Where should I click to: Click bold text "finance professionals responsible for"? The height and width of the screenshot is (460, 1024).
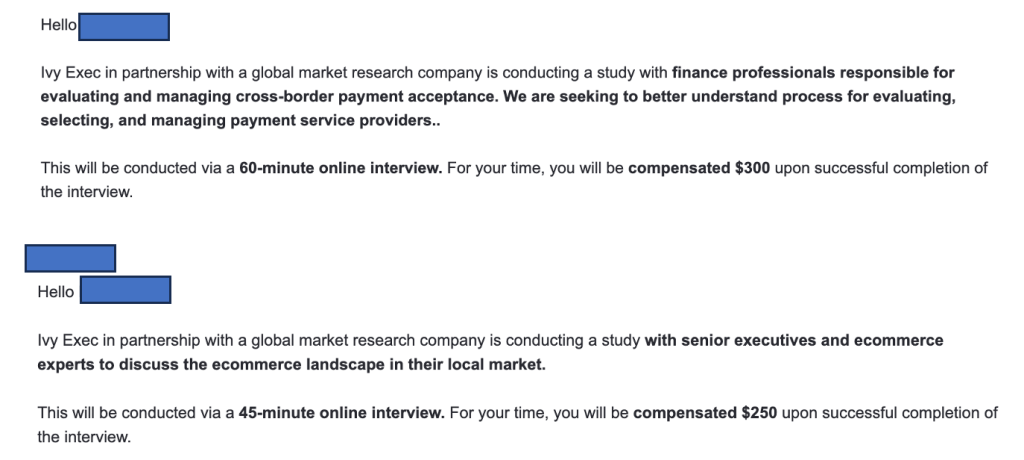pyautogui.click(x=813, y=73)
